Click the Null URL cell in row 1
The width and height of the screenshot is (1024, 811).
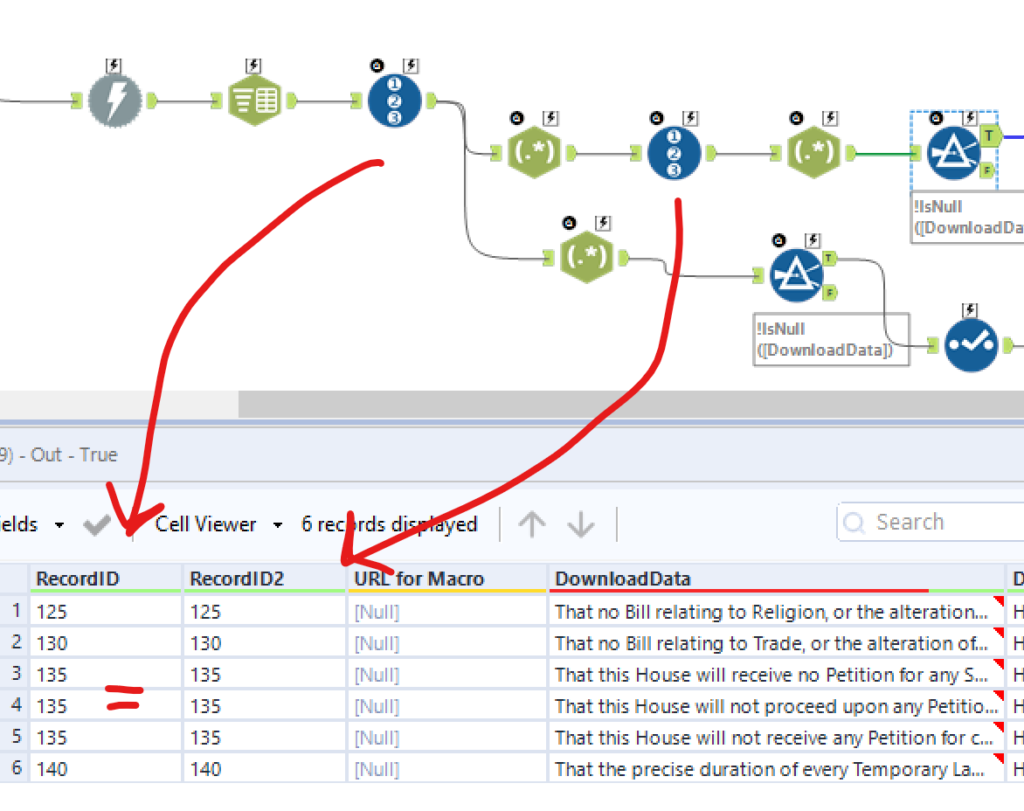447,612
